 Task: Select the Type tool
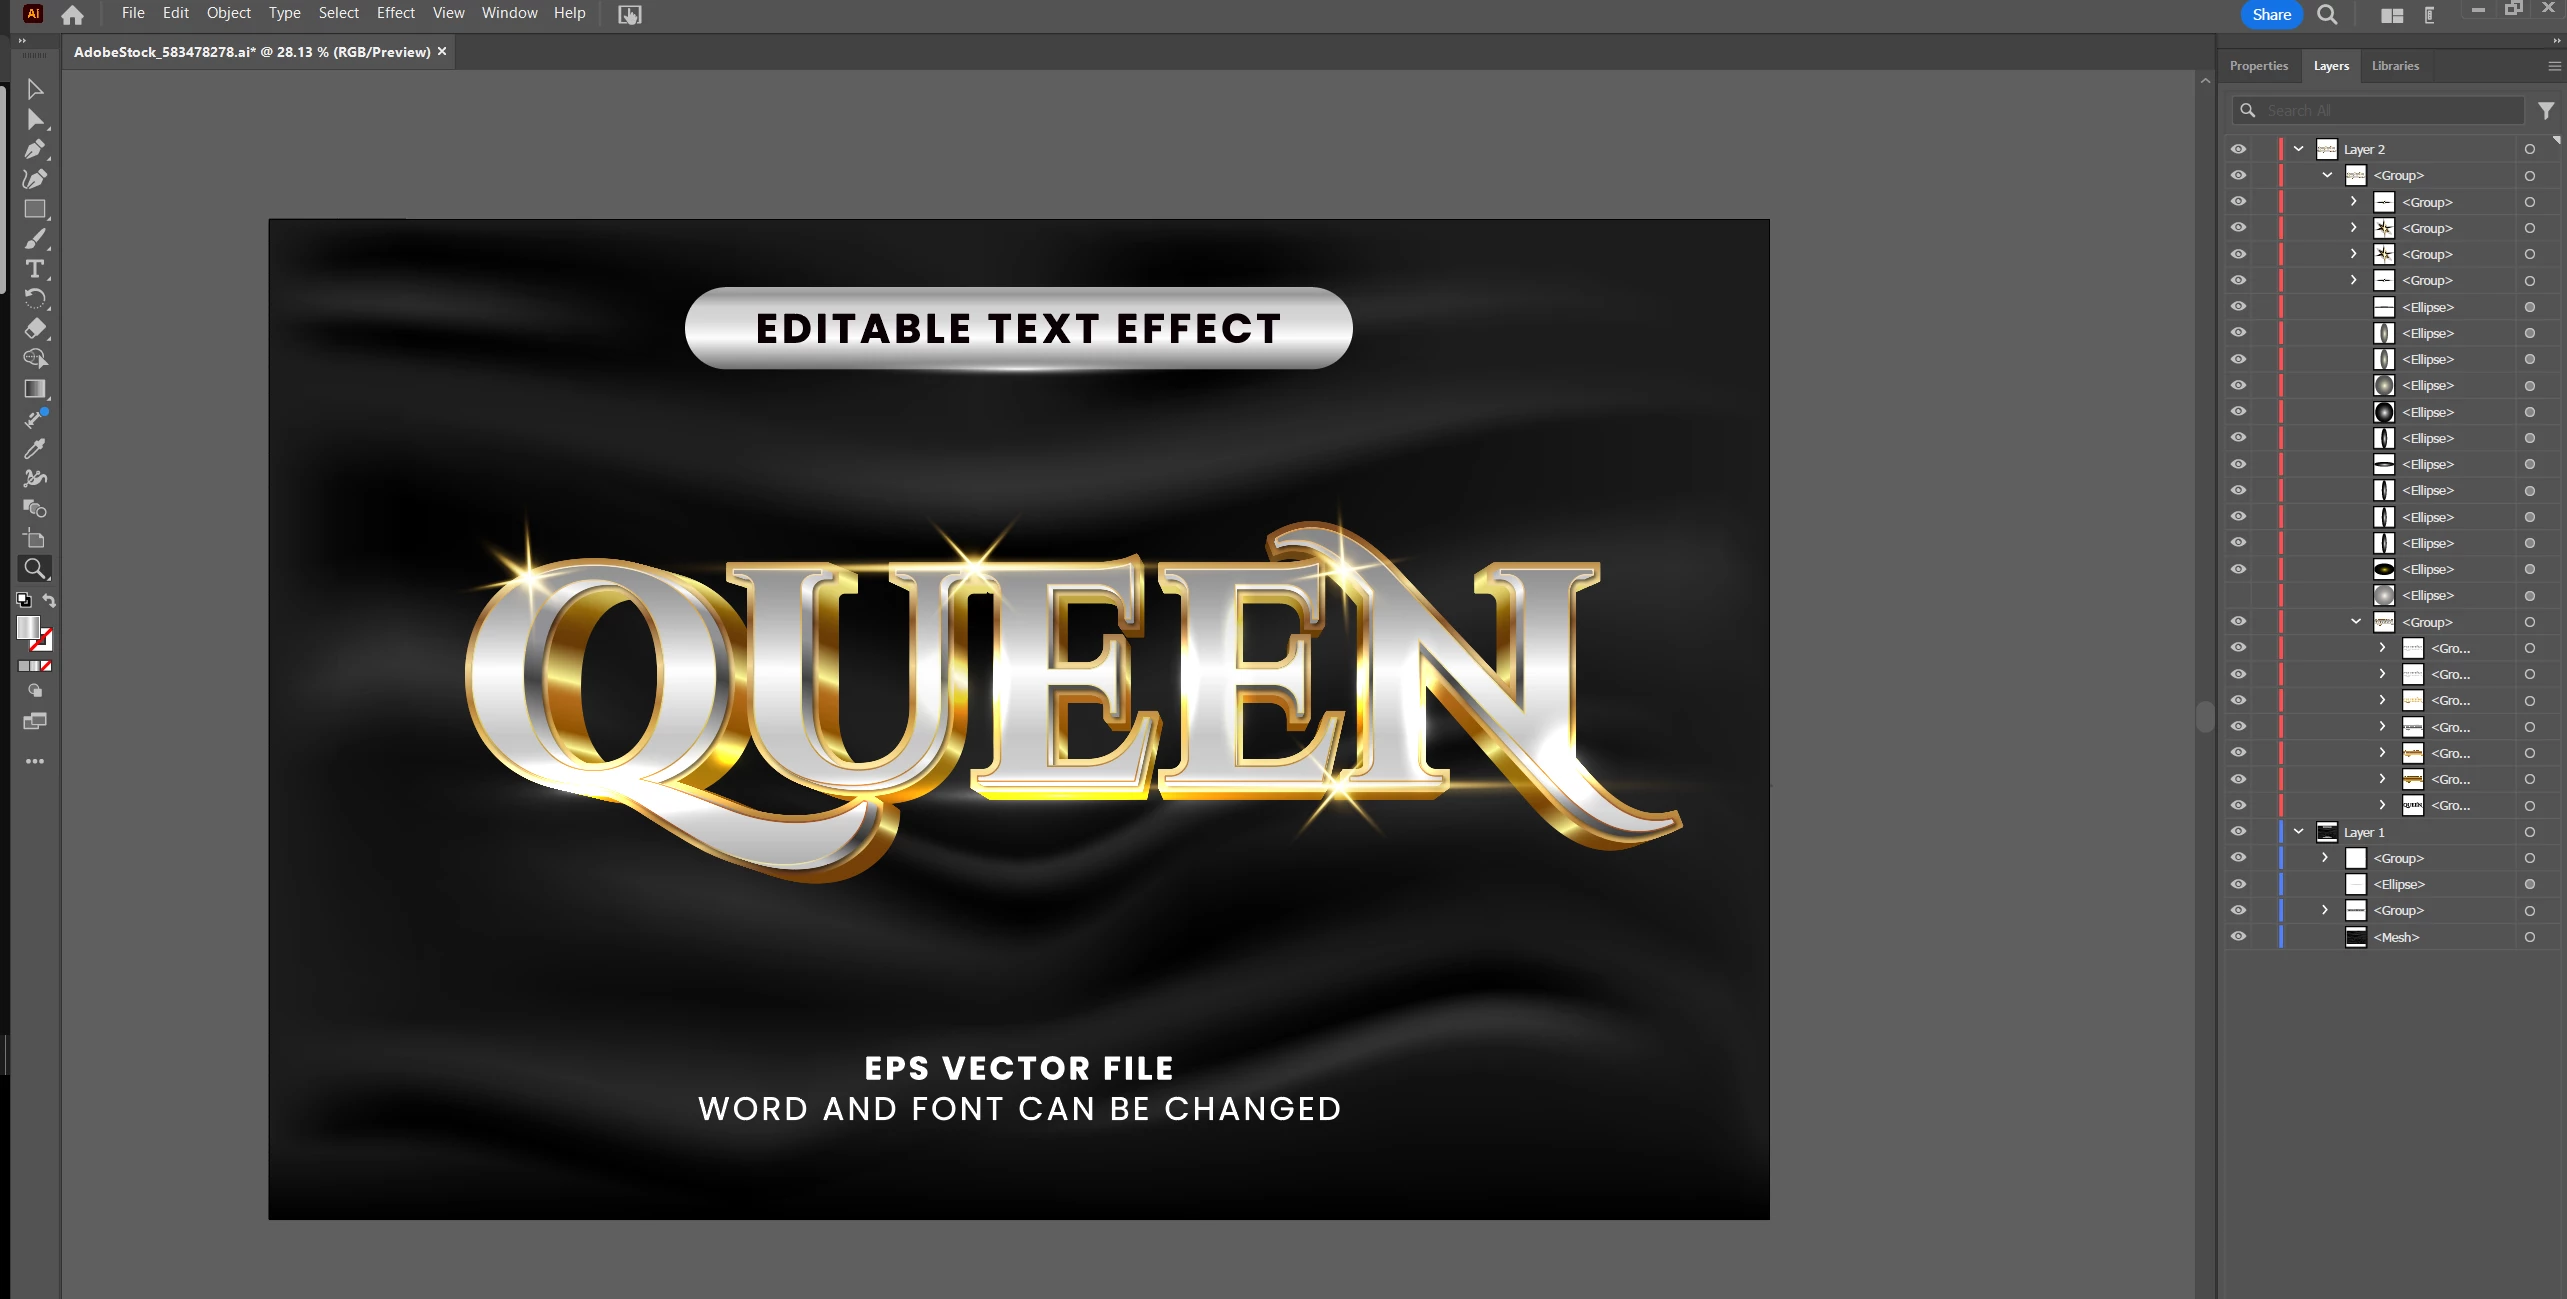click(34, 269)
